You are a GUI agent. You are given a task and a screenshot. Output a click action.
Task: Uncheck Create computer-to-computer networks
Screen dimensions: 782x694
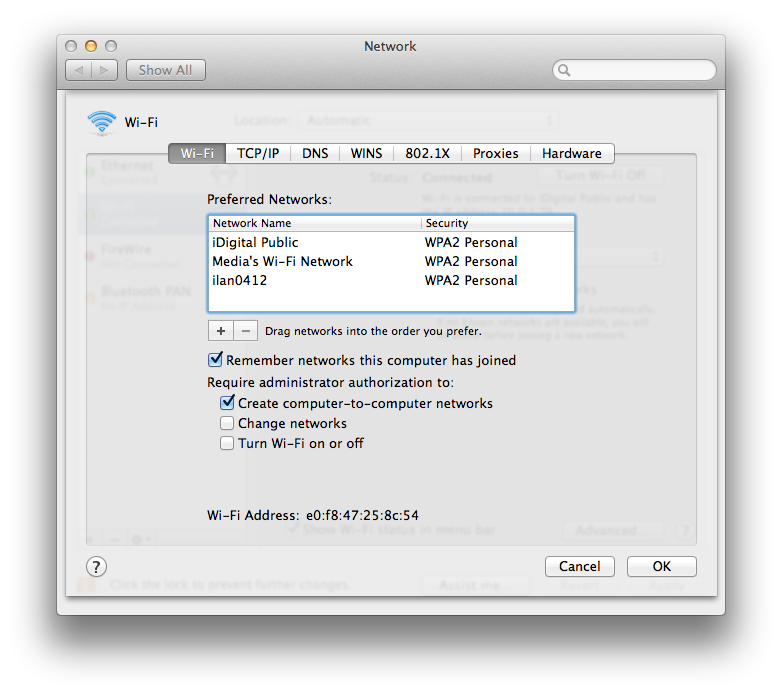point(227,402)
